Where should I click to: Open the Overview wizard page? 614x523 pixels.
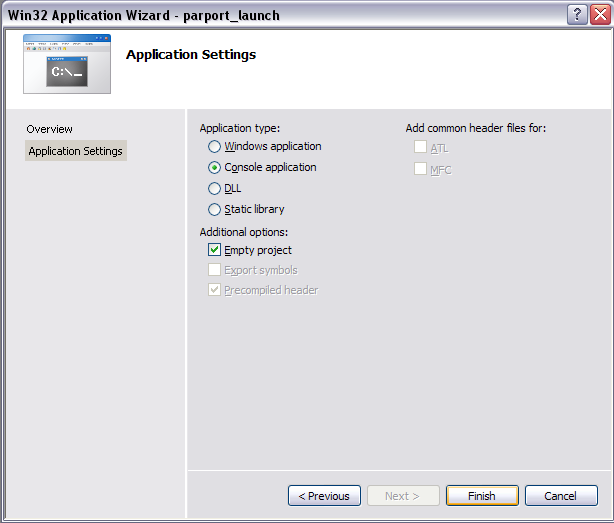pos(49,129)
